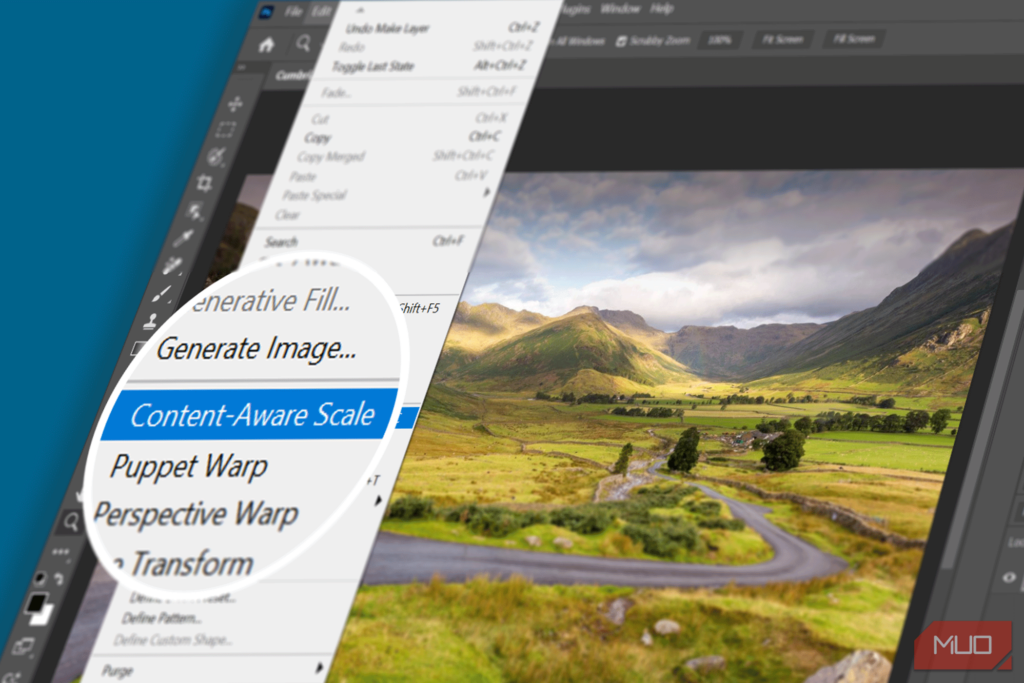Select the Brush tool
1024x683 pixels.
click(x=161, y=294)
